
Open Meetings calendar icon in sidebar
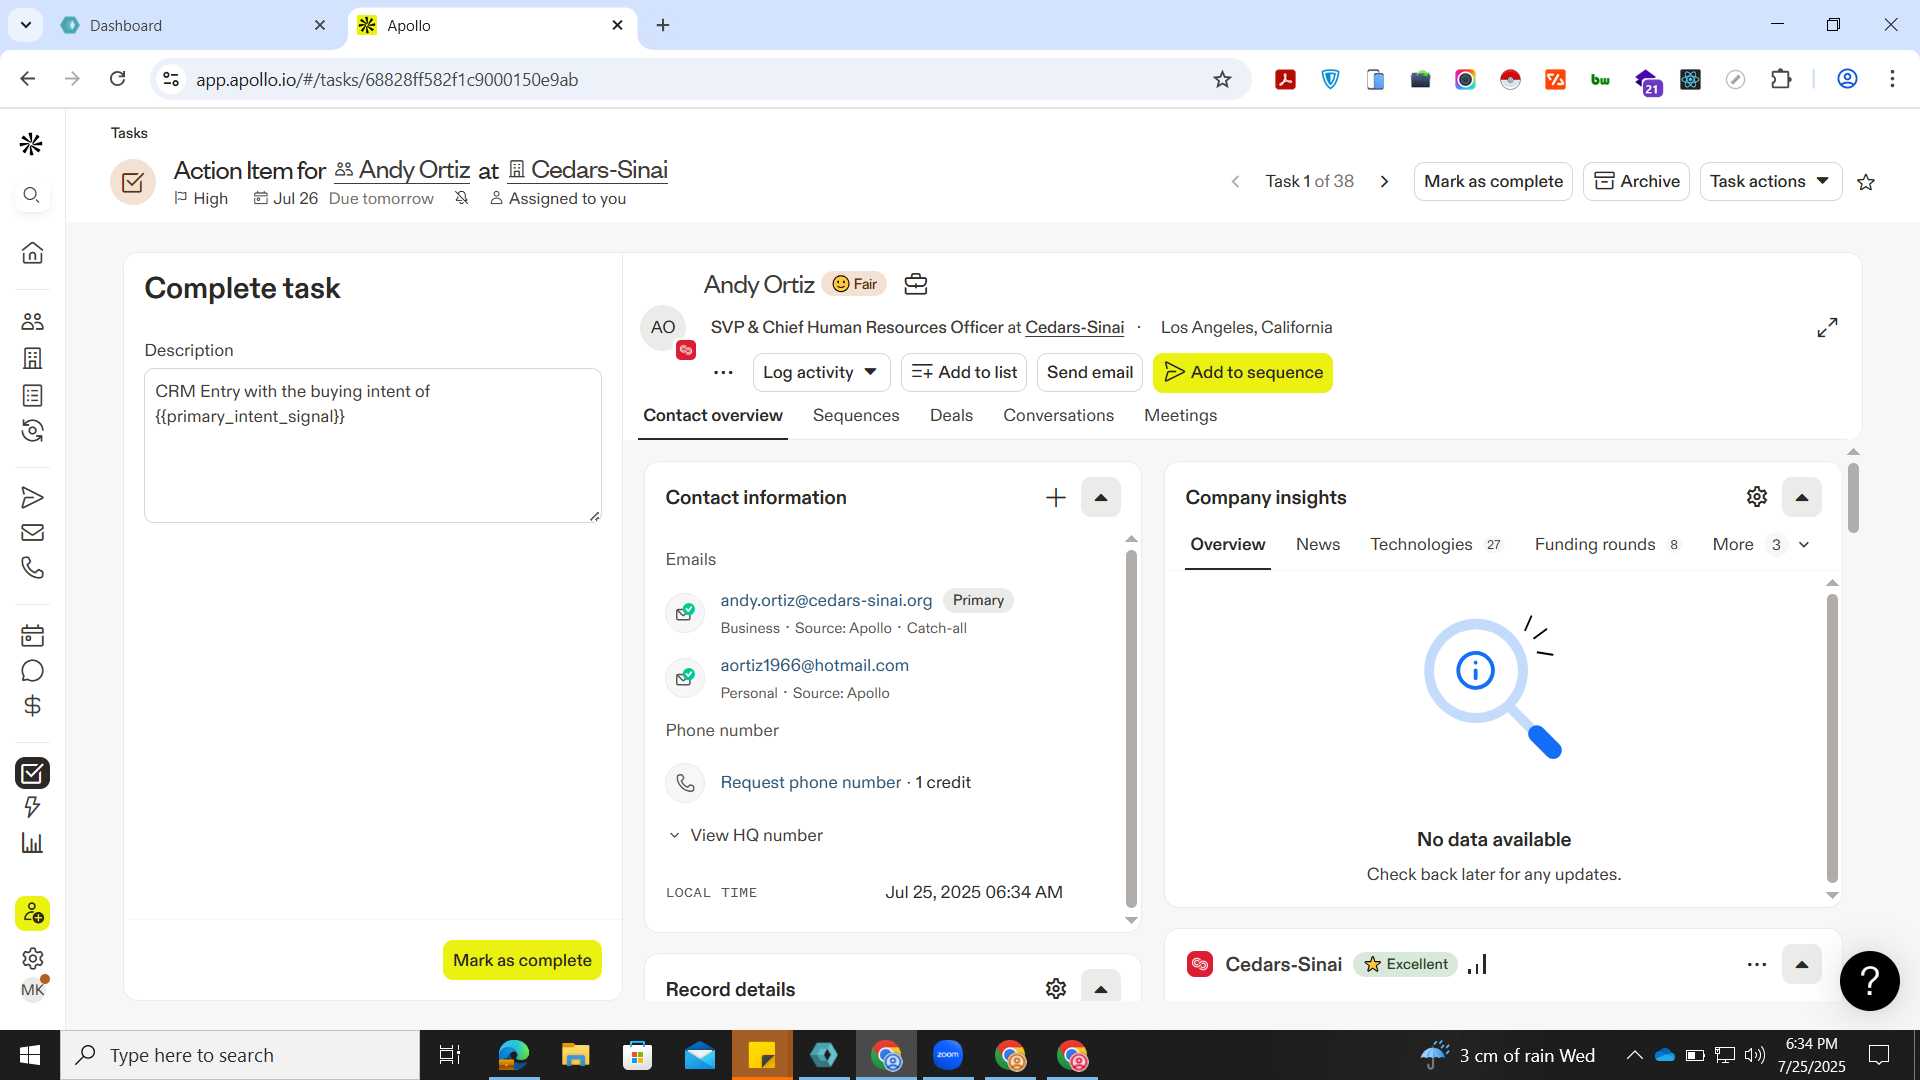pyautogui.click(x=32, y=636)
